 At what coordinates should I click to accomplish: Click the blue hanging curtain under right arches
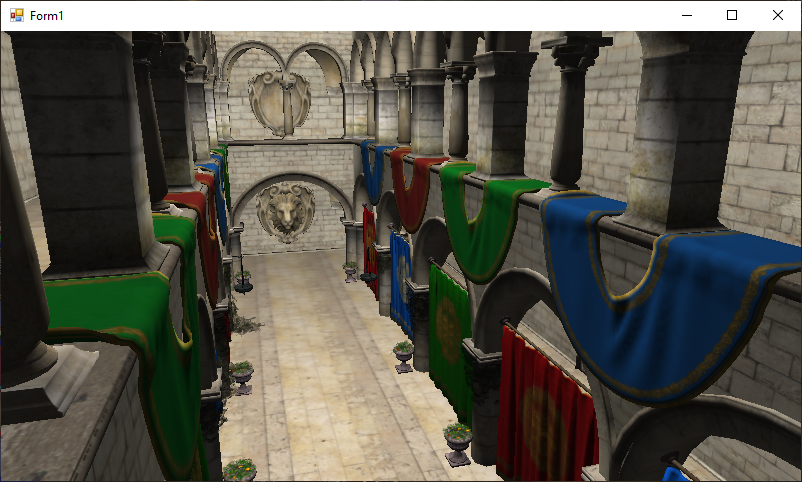click(x=401, y=280)
